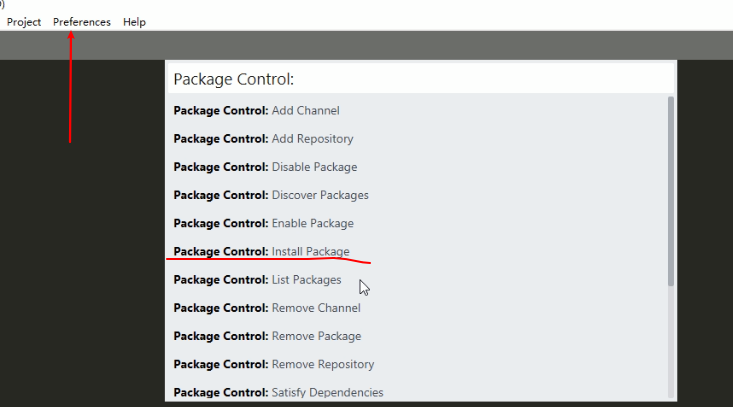Click the dark editor area left of the palette

80,250
